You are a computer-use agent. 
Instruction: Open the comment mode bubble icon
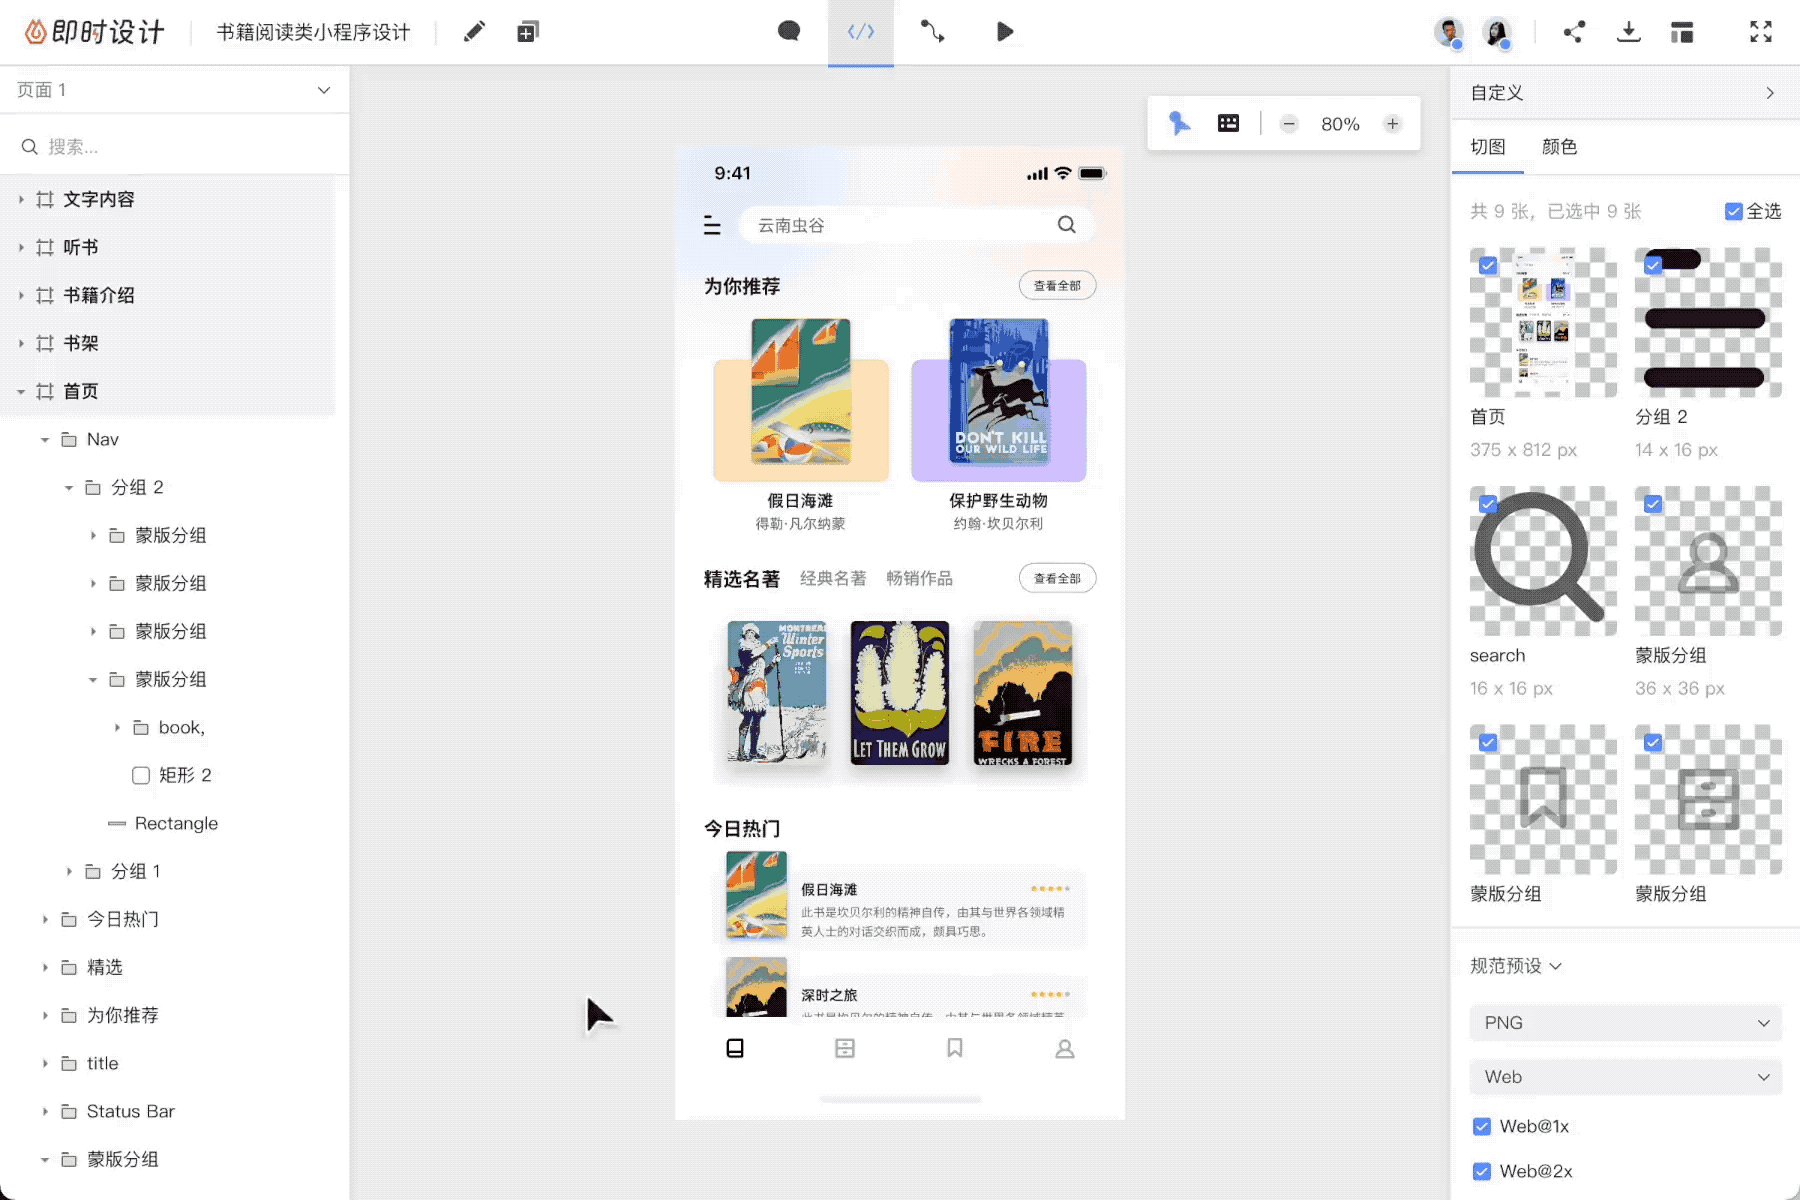click(789, 32)
